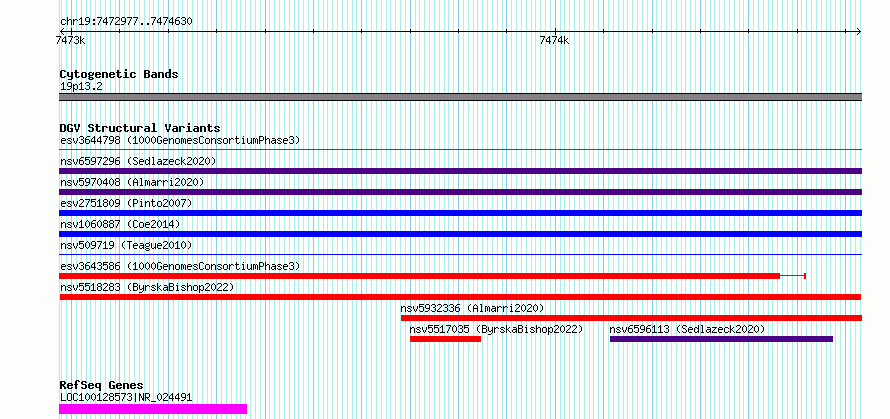Image resolution: width=890 pixels, height=419 pixels.
Task: Open the esv2751809 (Pinto2007) label
Action: coord(126,203)
